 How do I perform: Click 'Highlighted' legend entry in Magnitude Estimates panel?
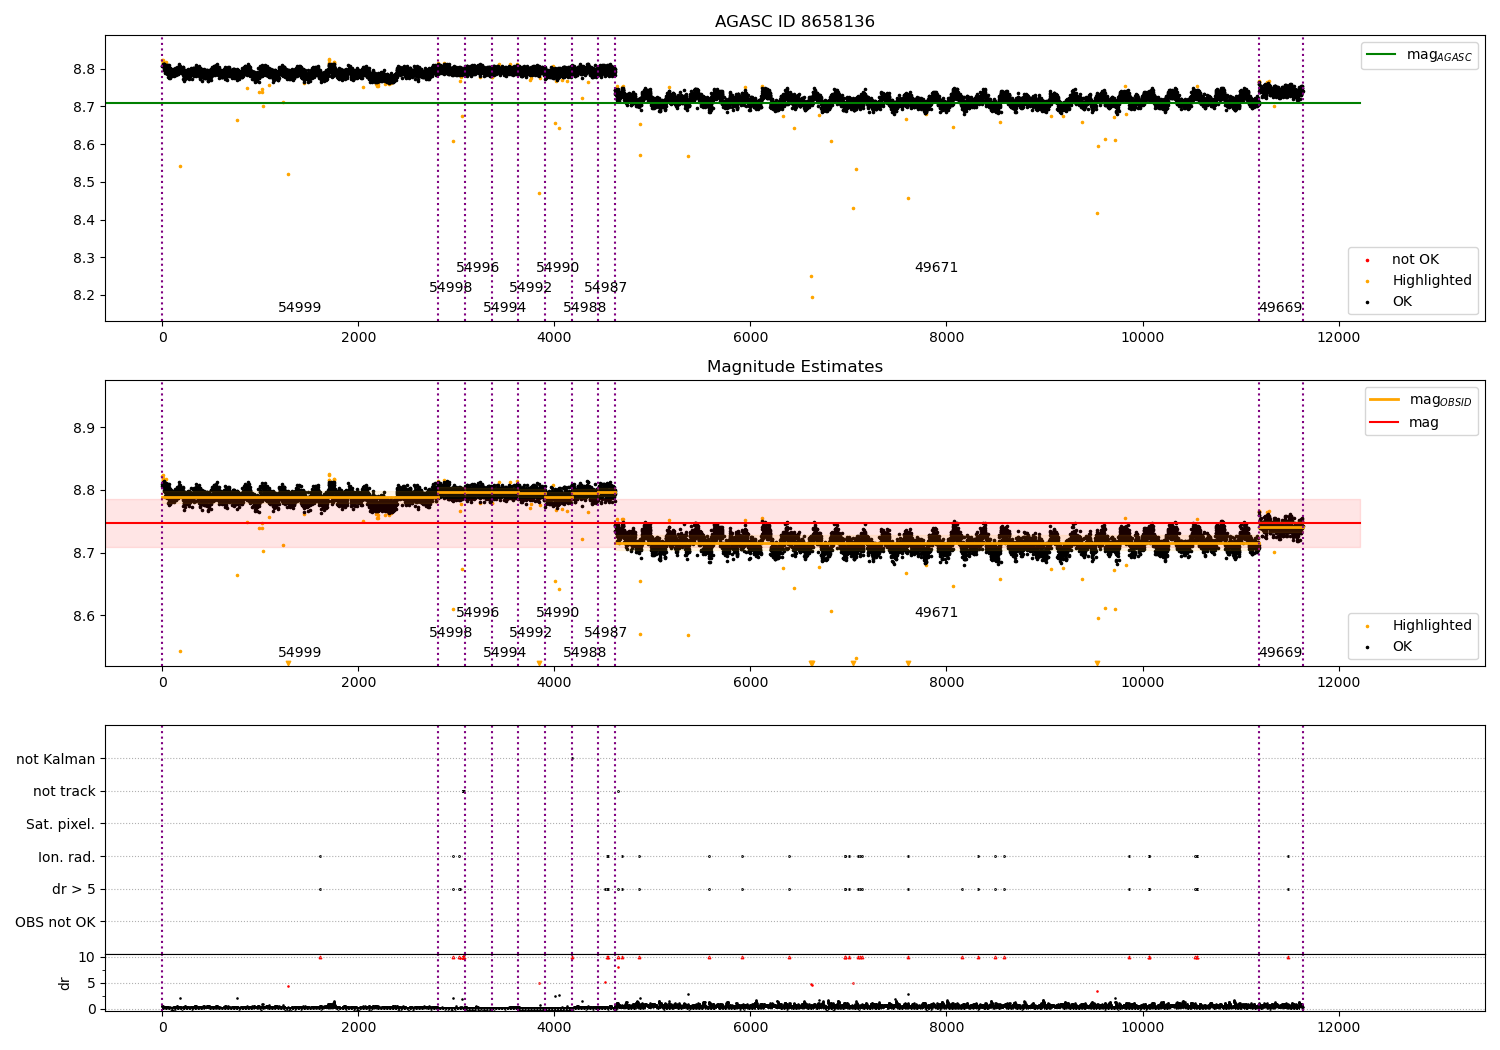pos(1432,626)
